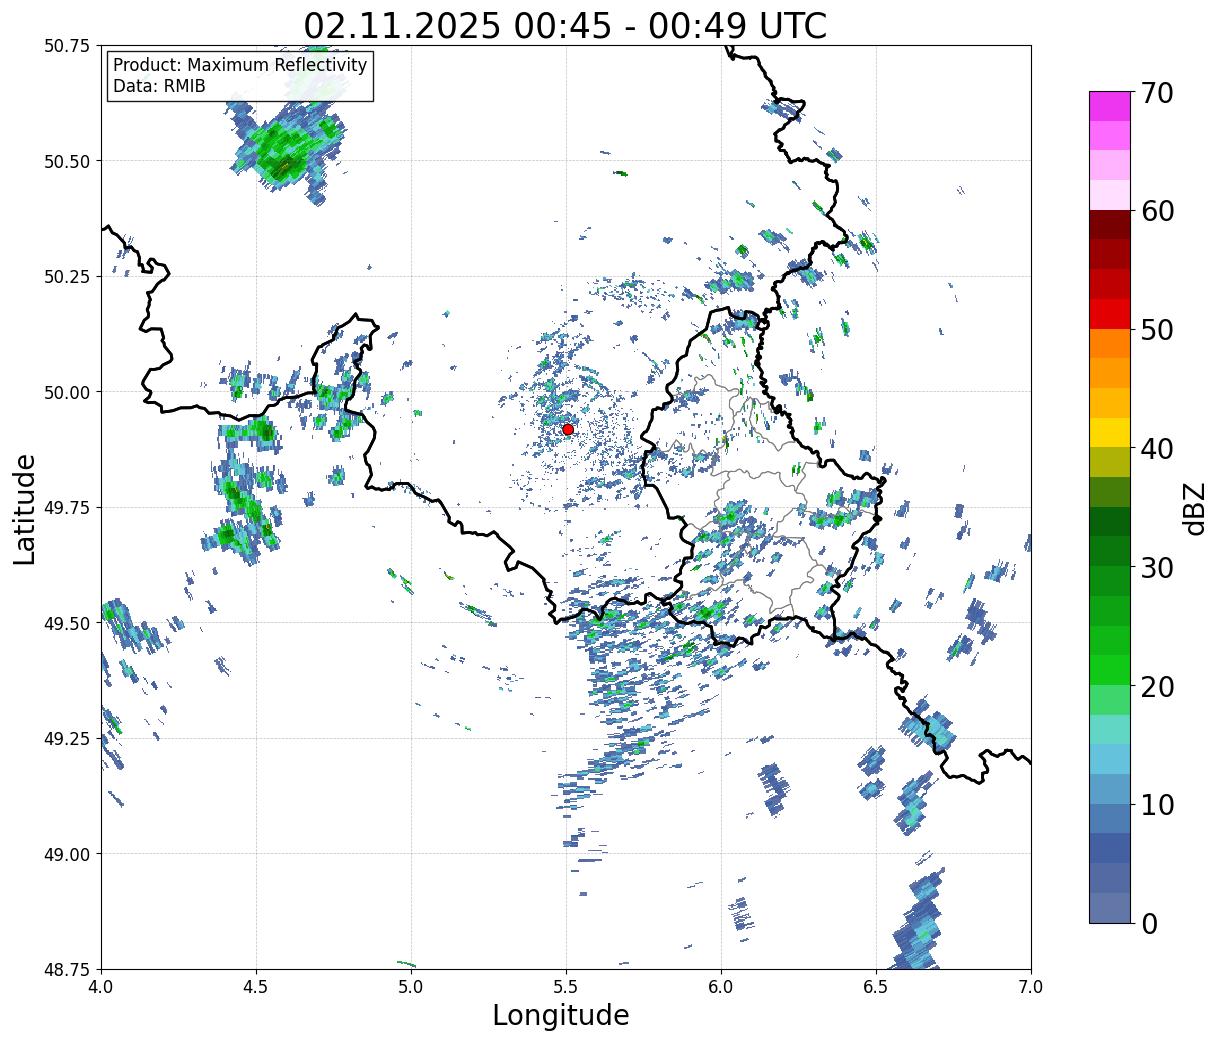Select the olive colorbar segment just below 40

point(1110,462)
